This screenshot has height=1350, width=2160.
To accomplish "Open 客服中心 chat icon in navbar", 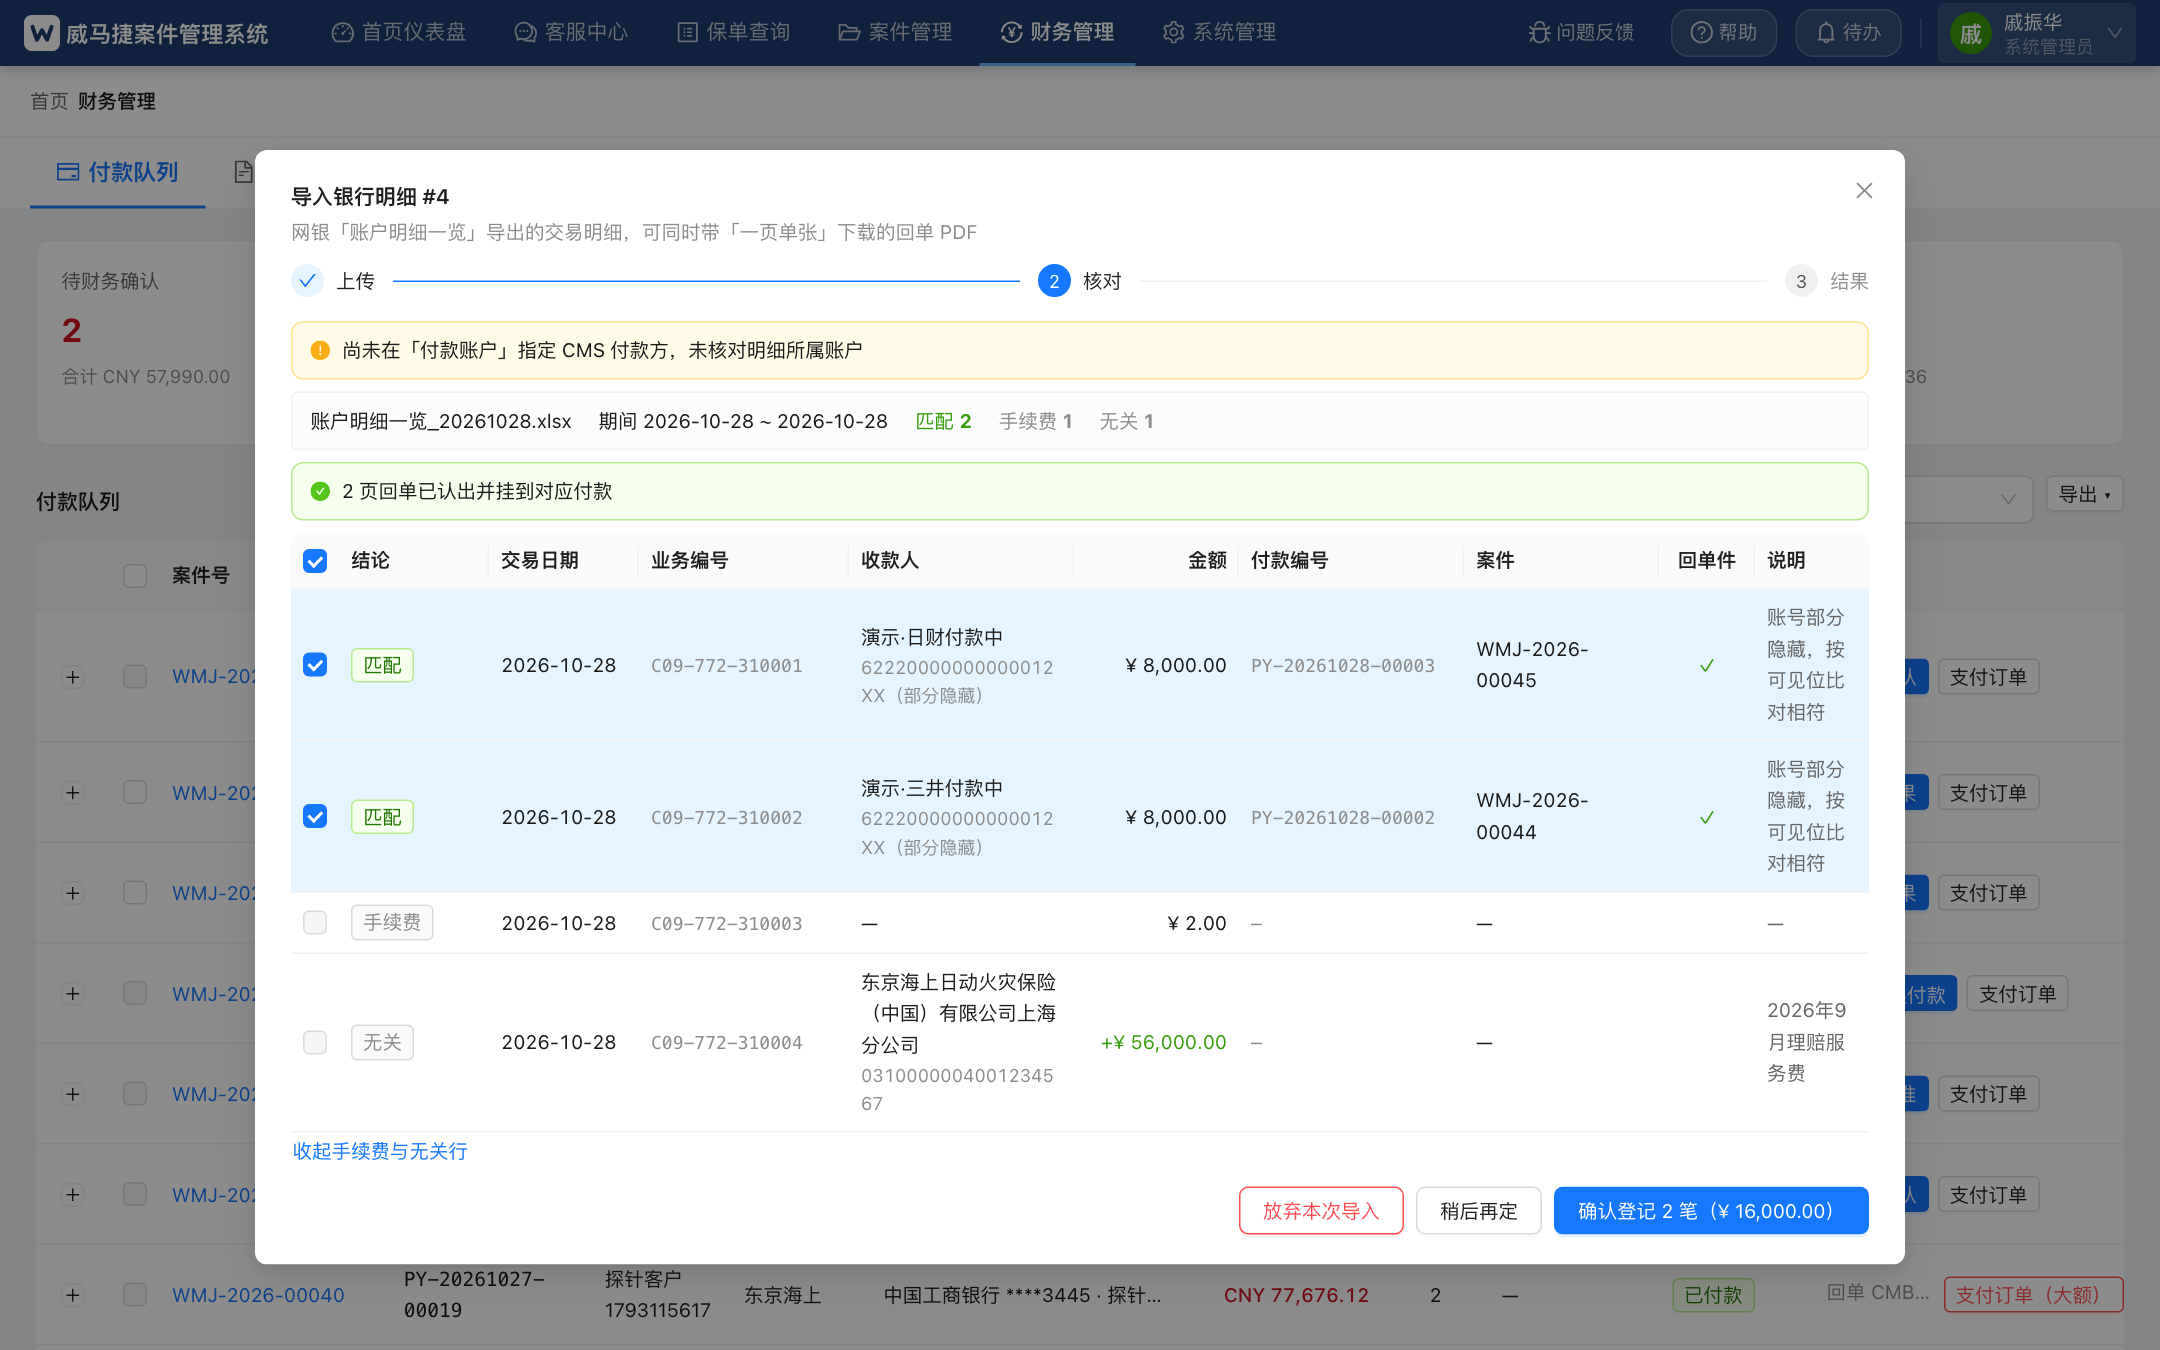I will click(525, 33).
